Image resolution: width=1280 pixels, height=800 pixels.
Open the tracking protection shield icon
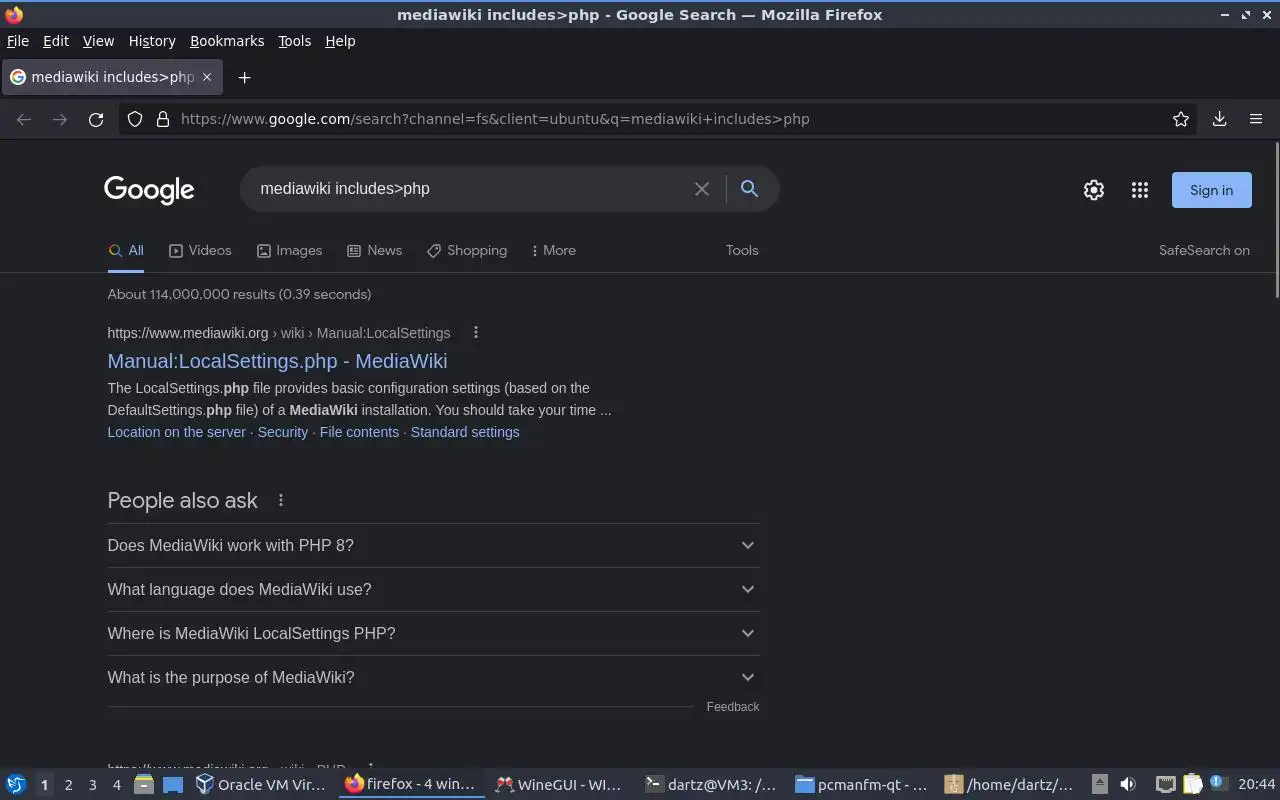(x=135, y=119)
